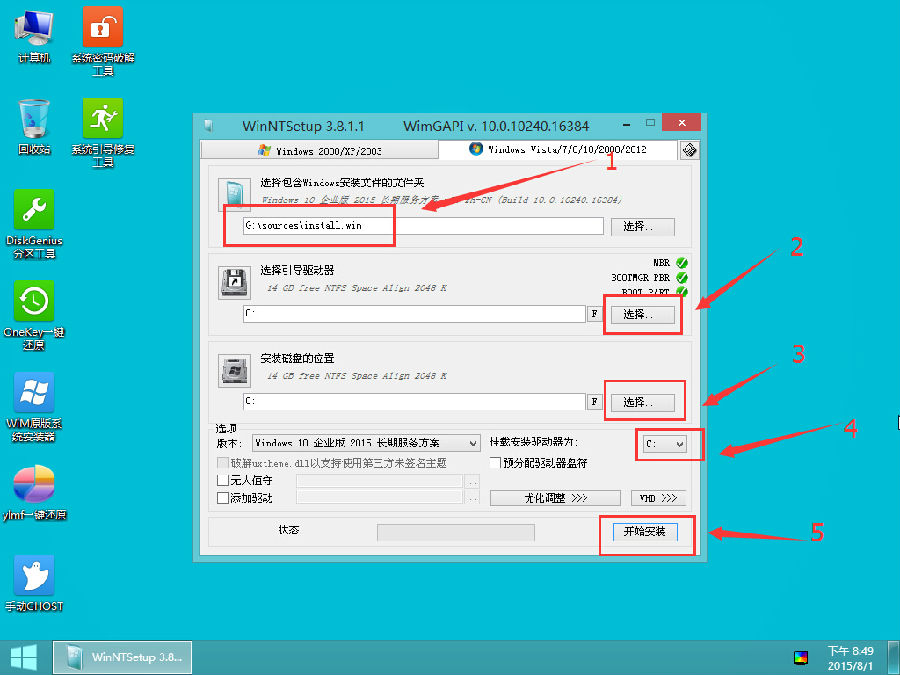Open the 优化调整 >>> settings

point(555,497)
